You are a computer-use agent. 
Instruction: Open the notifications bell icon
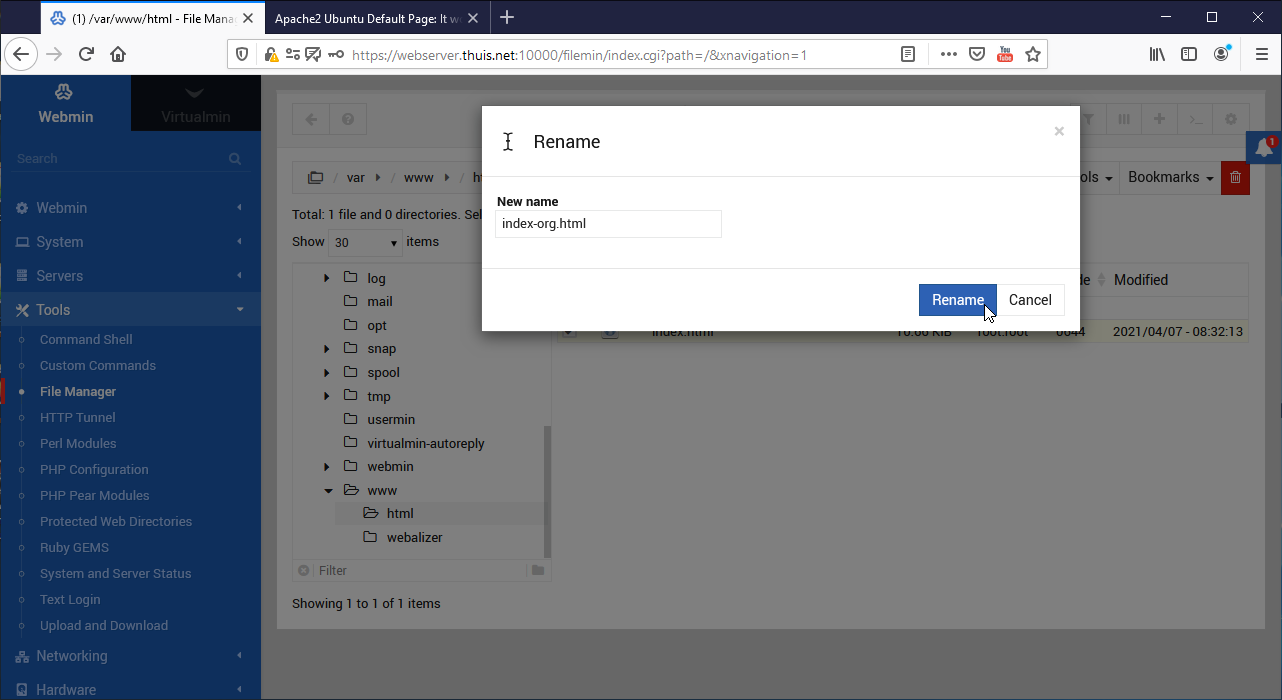point(1263,147)
